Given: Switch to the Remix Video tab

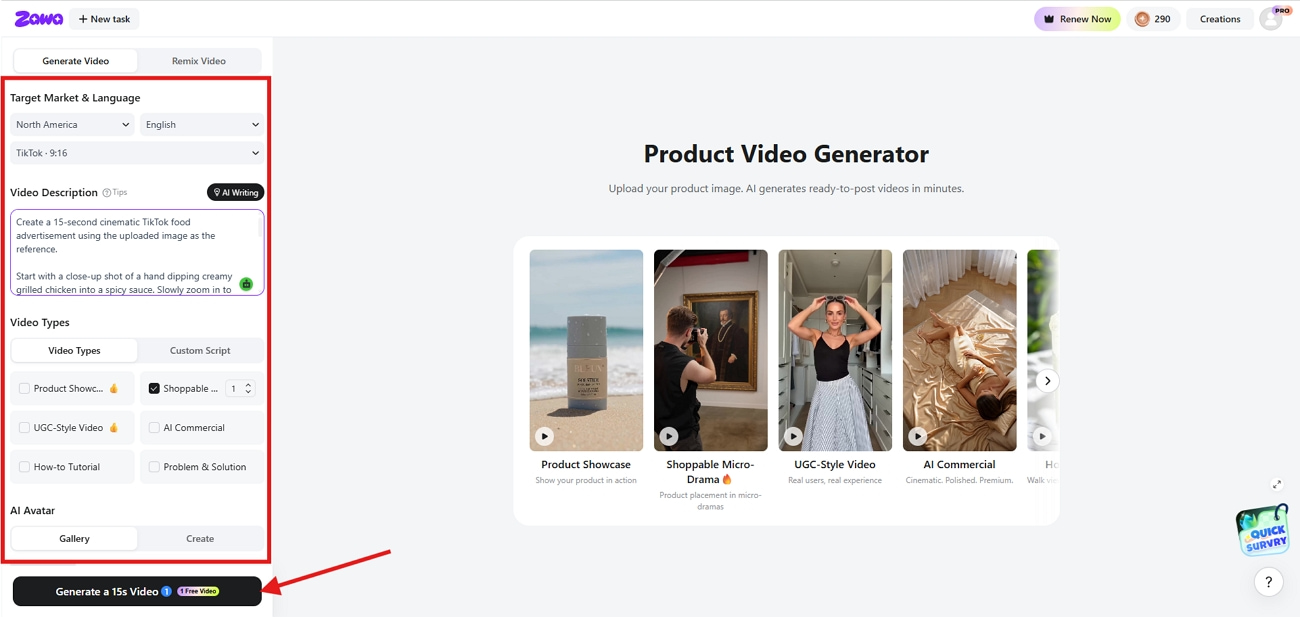Looking at the screenshot, I should 199,61.
